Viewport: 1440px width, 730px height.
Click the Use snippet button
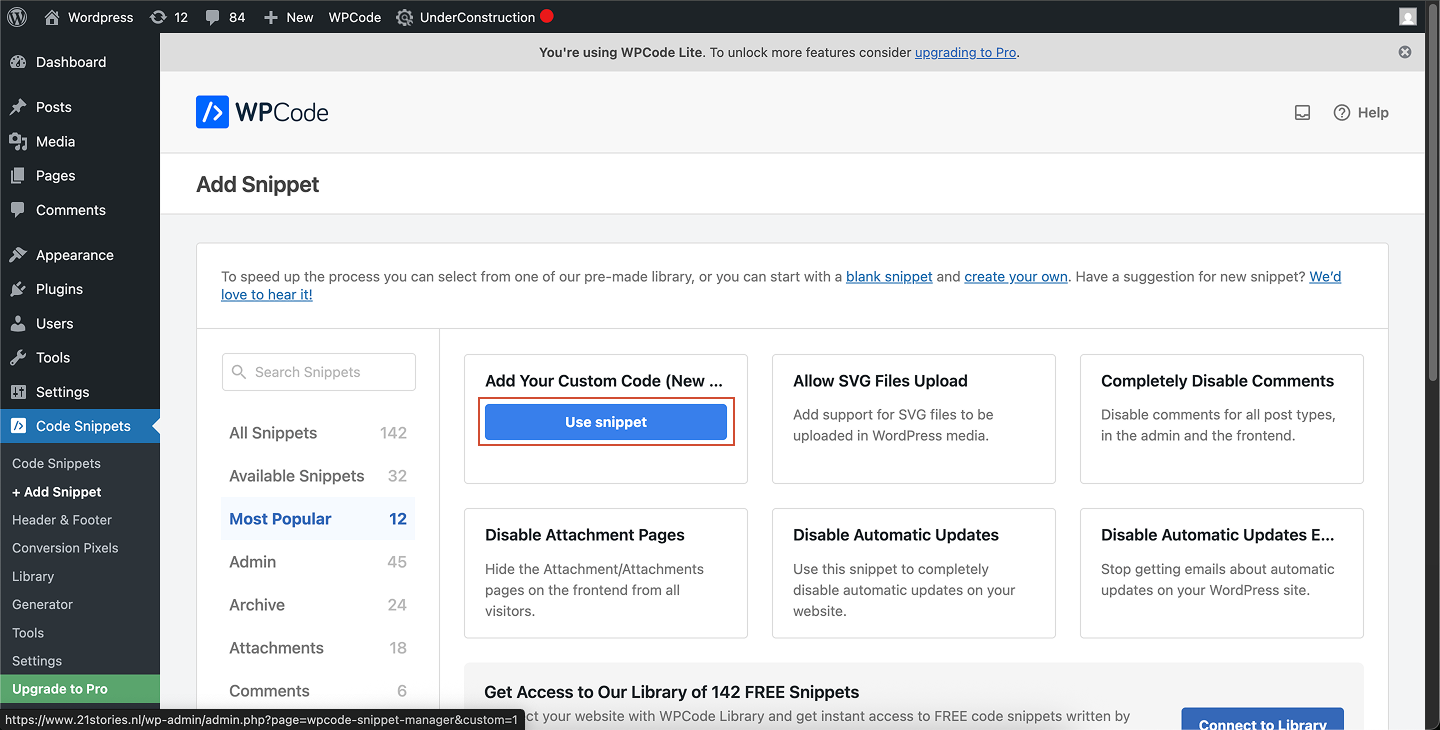pyautogui.click(x=605, y=421)
